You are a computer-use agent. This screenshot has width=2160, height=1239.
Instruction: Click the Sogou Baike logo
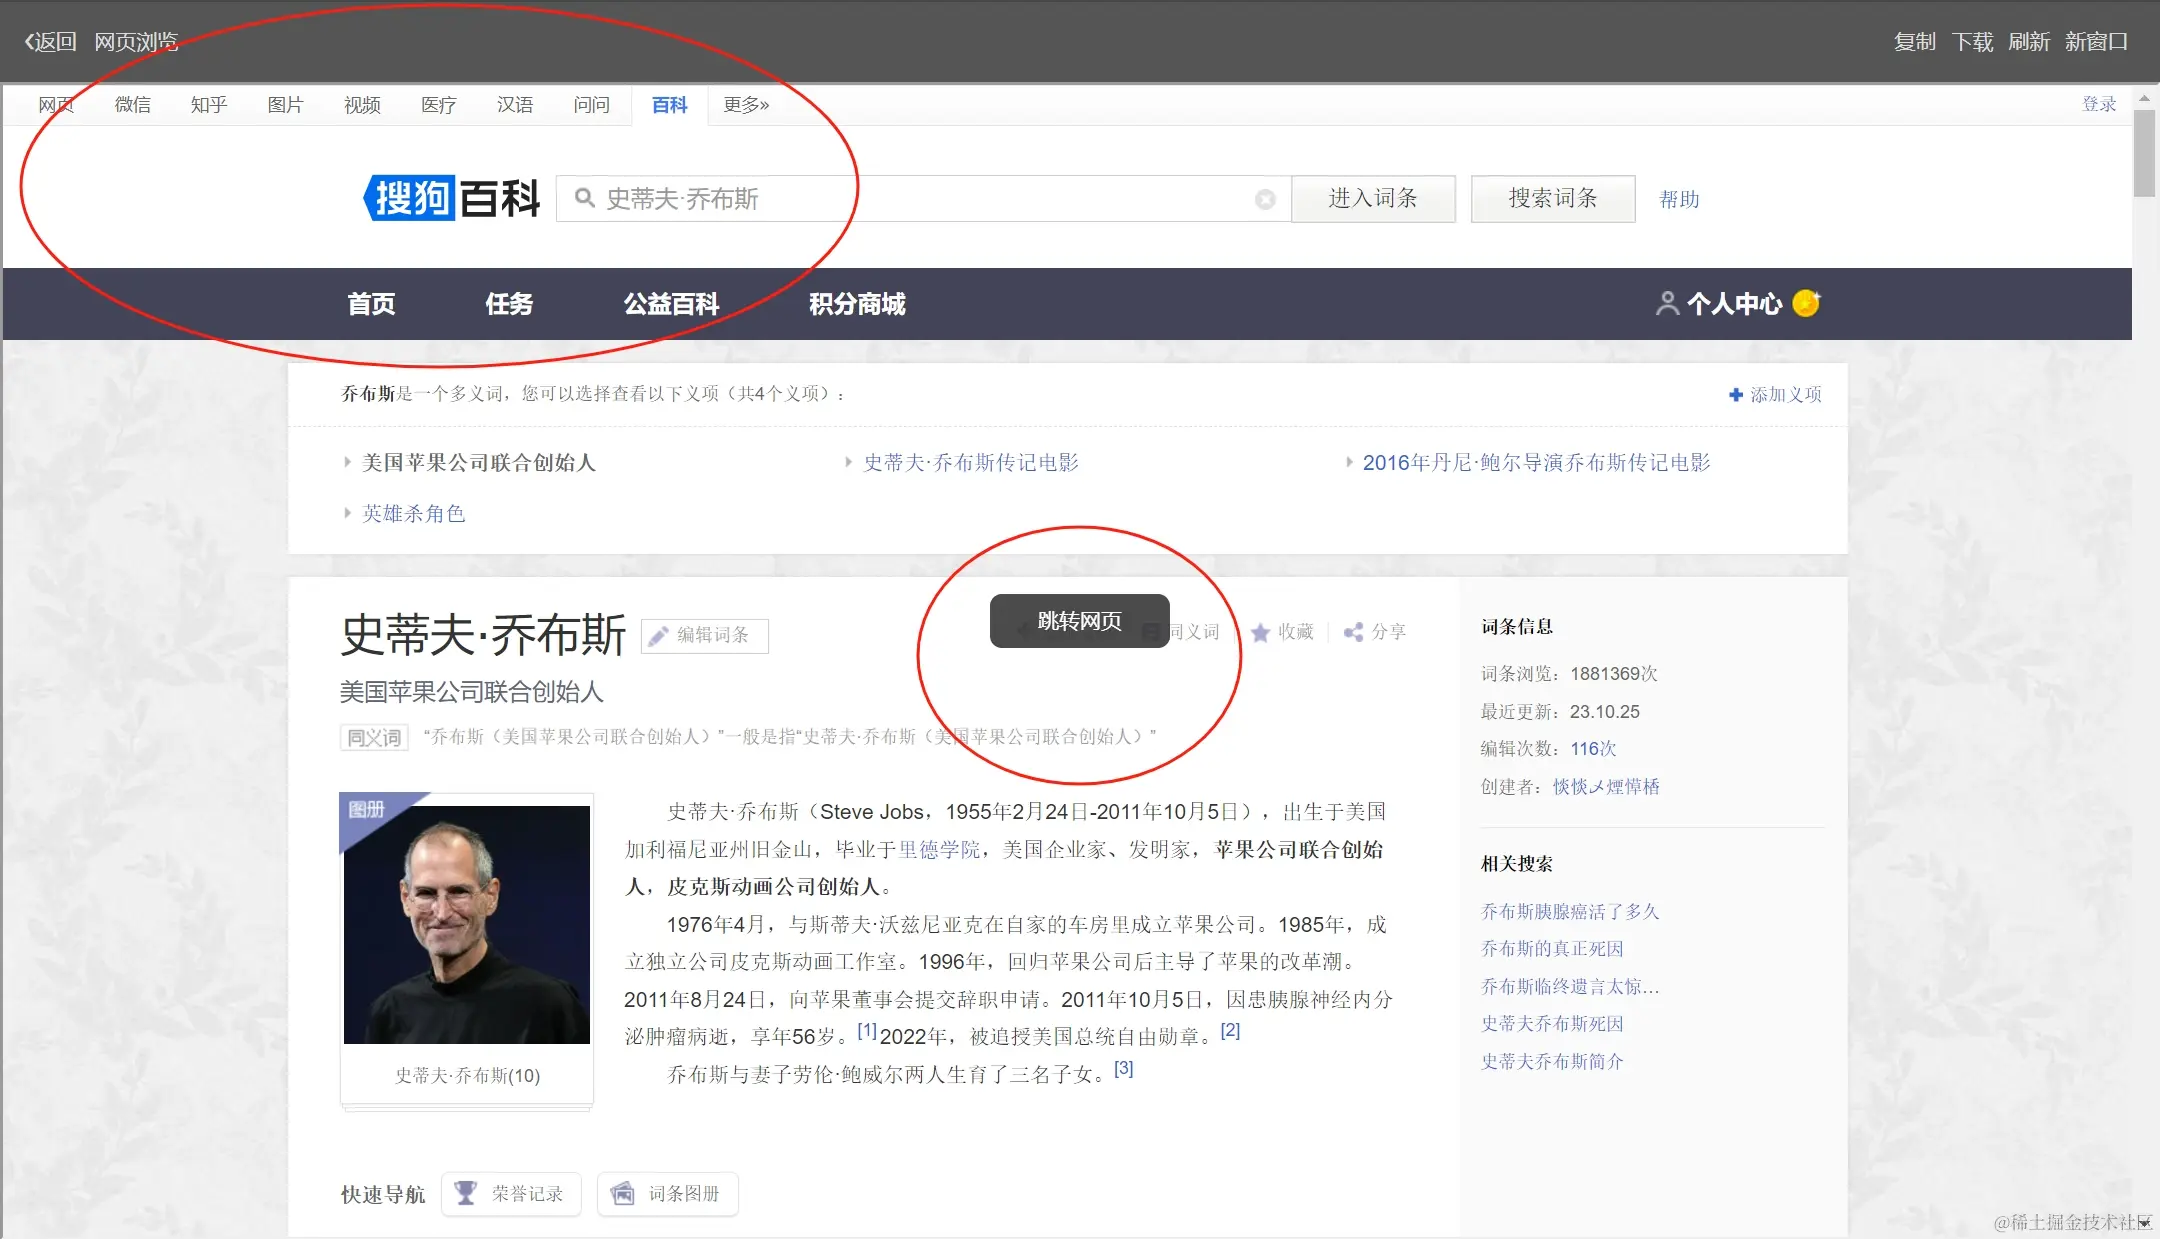452,198
